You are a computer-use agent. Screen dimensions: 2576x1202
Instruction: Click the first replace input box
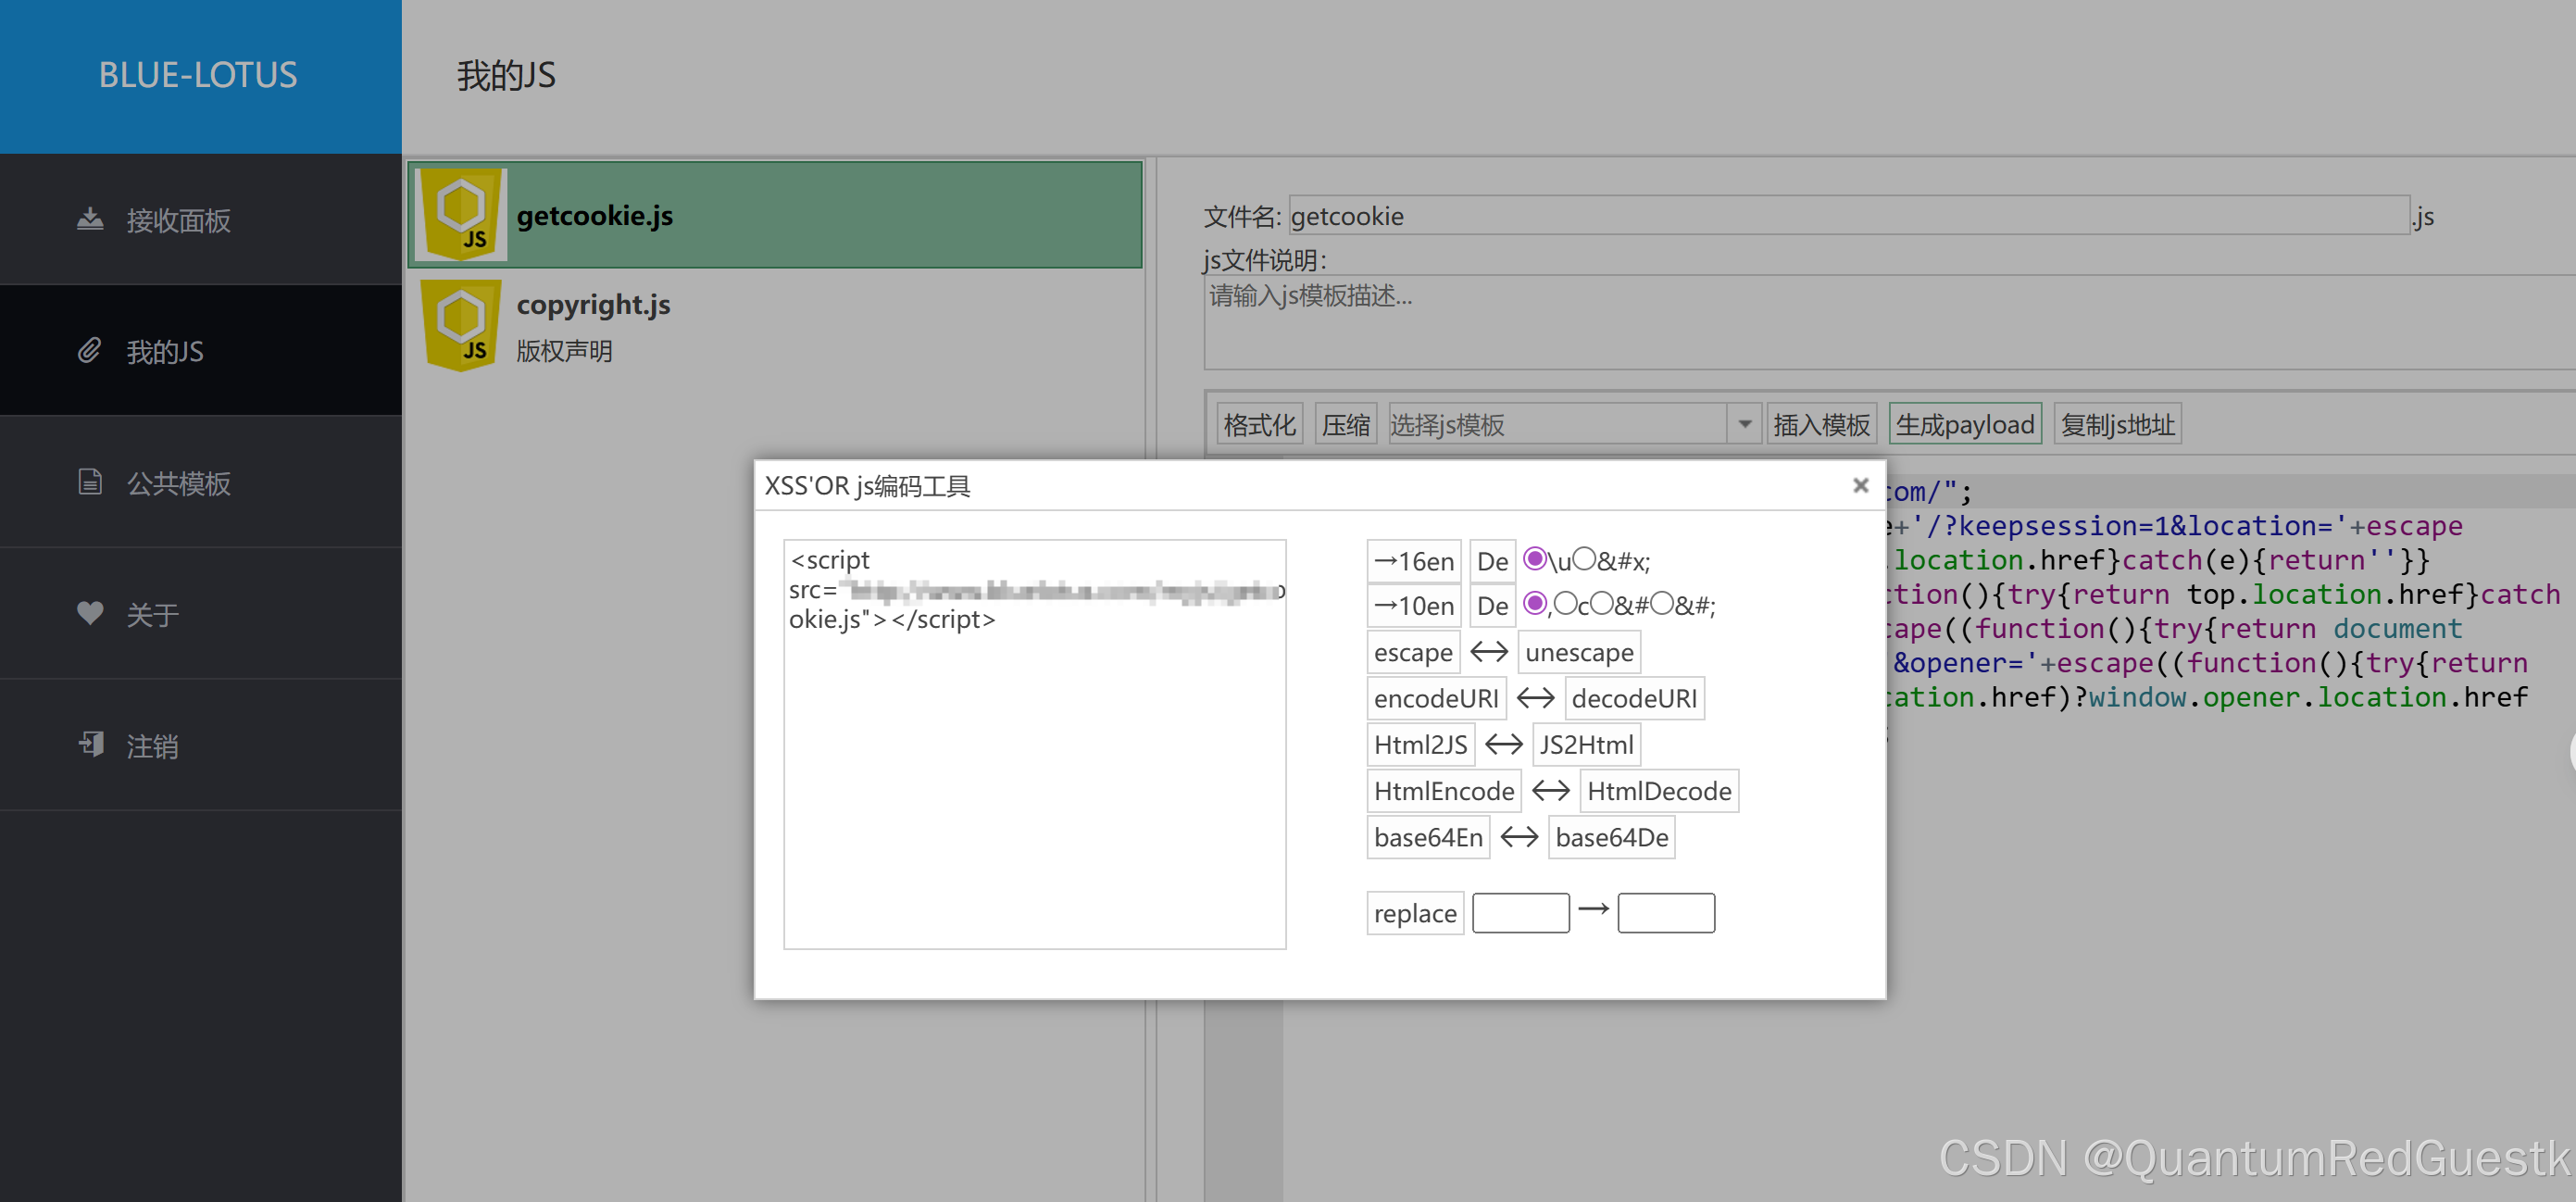pos(1520,913)
